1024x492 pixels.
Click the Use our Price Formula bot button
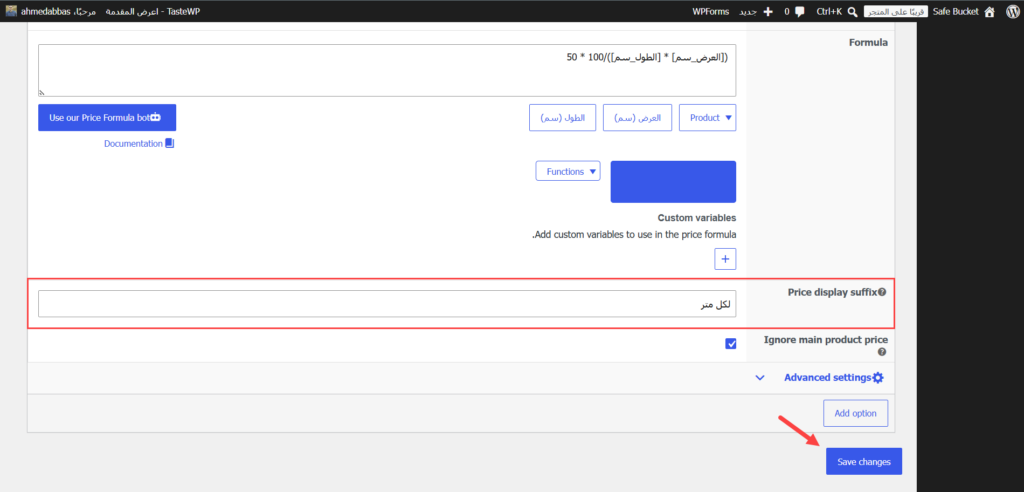107,118
